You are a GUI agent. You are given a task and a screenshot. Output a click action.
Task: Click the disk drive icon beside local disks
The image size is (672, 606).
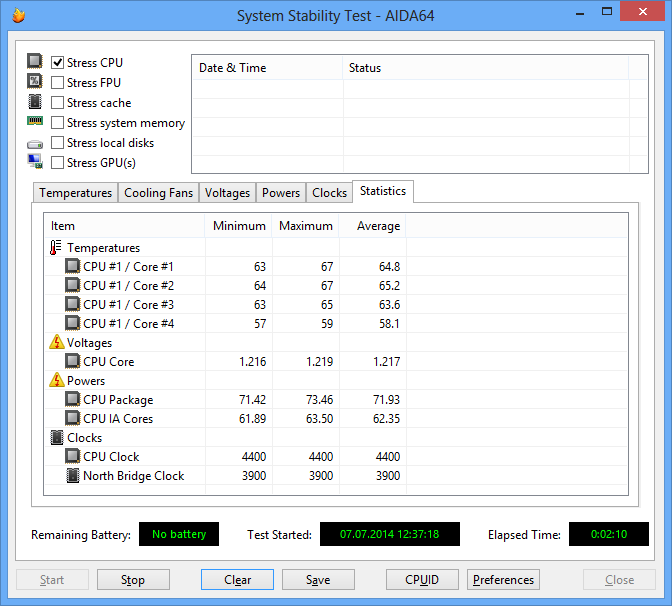click(x=35, y=144)
